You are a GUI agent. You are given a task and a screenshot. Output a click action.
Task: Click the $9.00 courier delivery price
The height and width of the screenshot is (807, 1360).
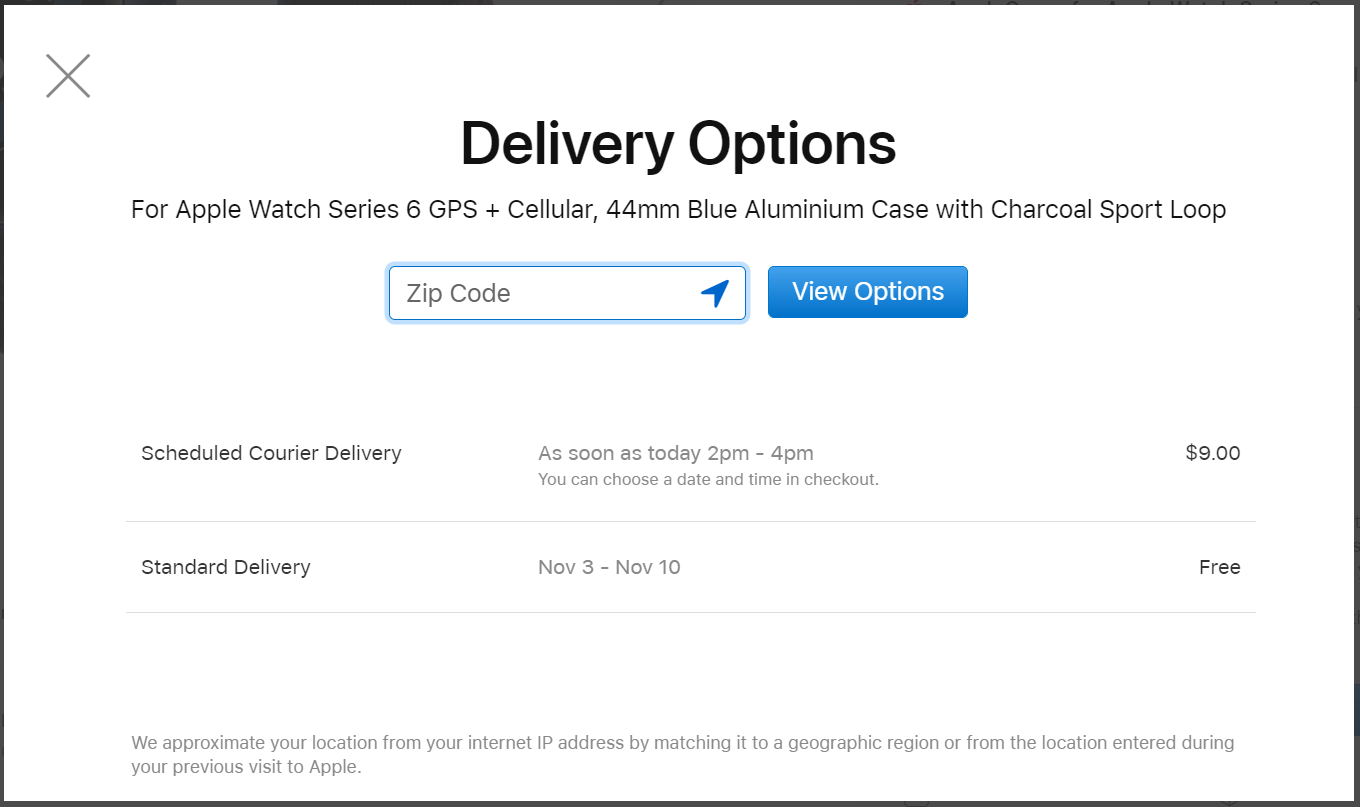tap(1213, 453)
